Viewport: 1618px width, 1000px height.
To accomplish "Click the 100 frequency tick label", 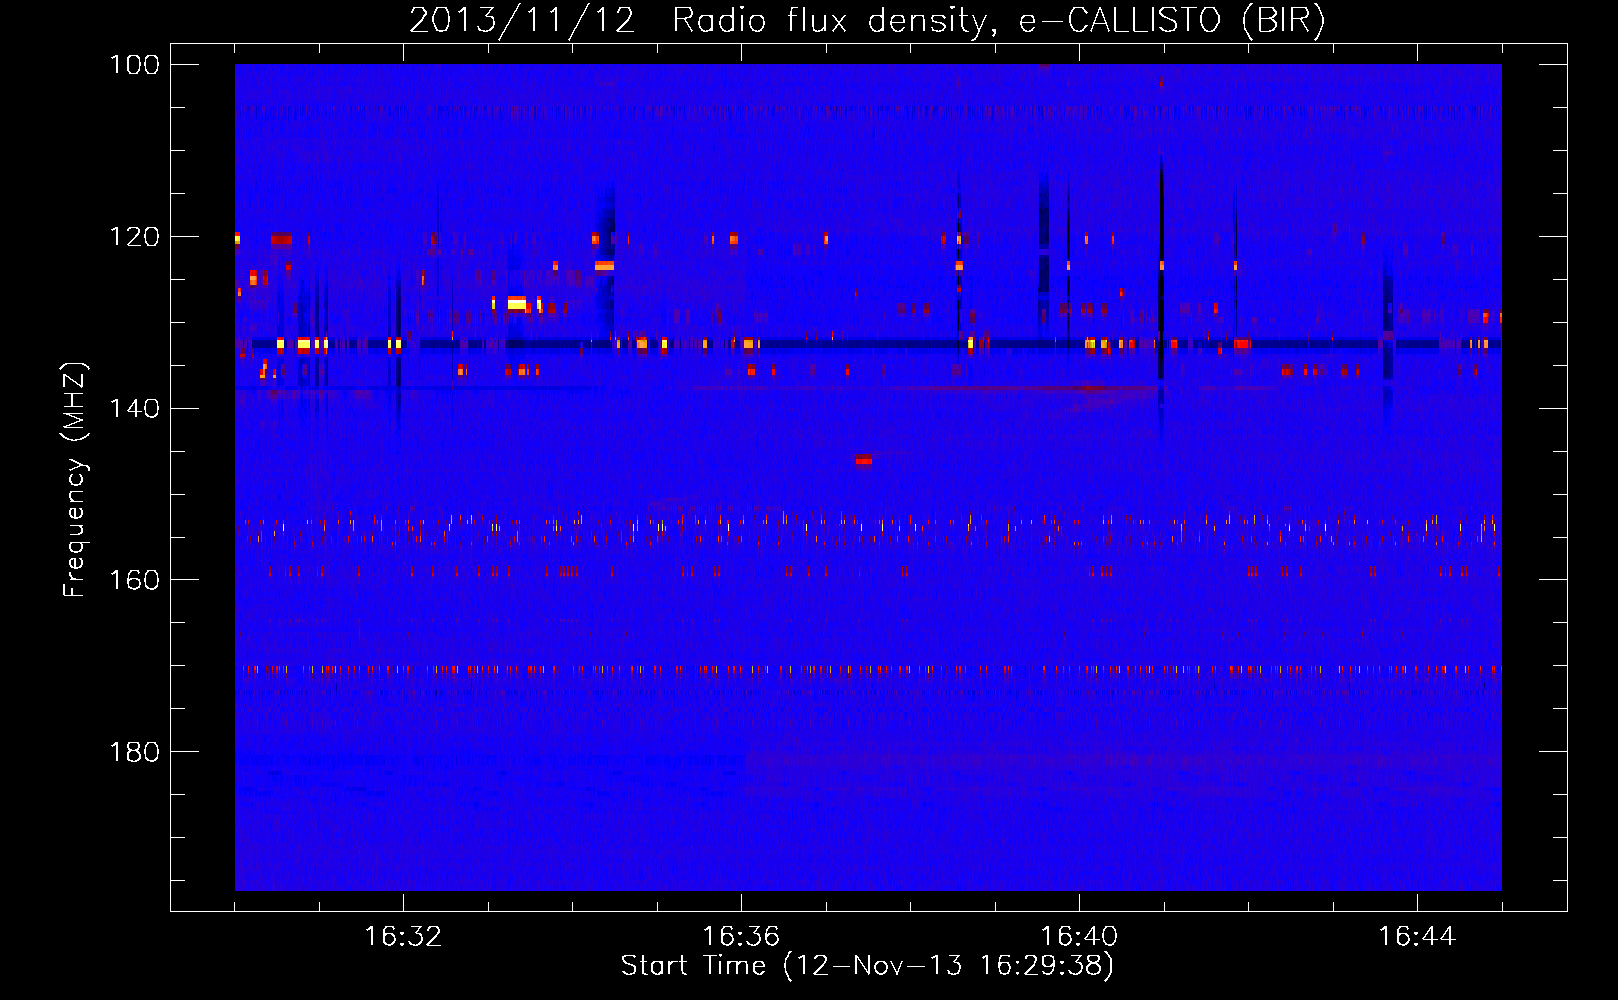I will [x=135, y=65].
